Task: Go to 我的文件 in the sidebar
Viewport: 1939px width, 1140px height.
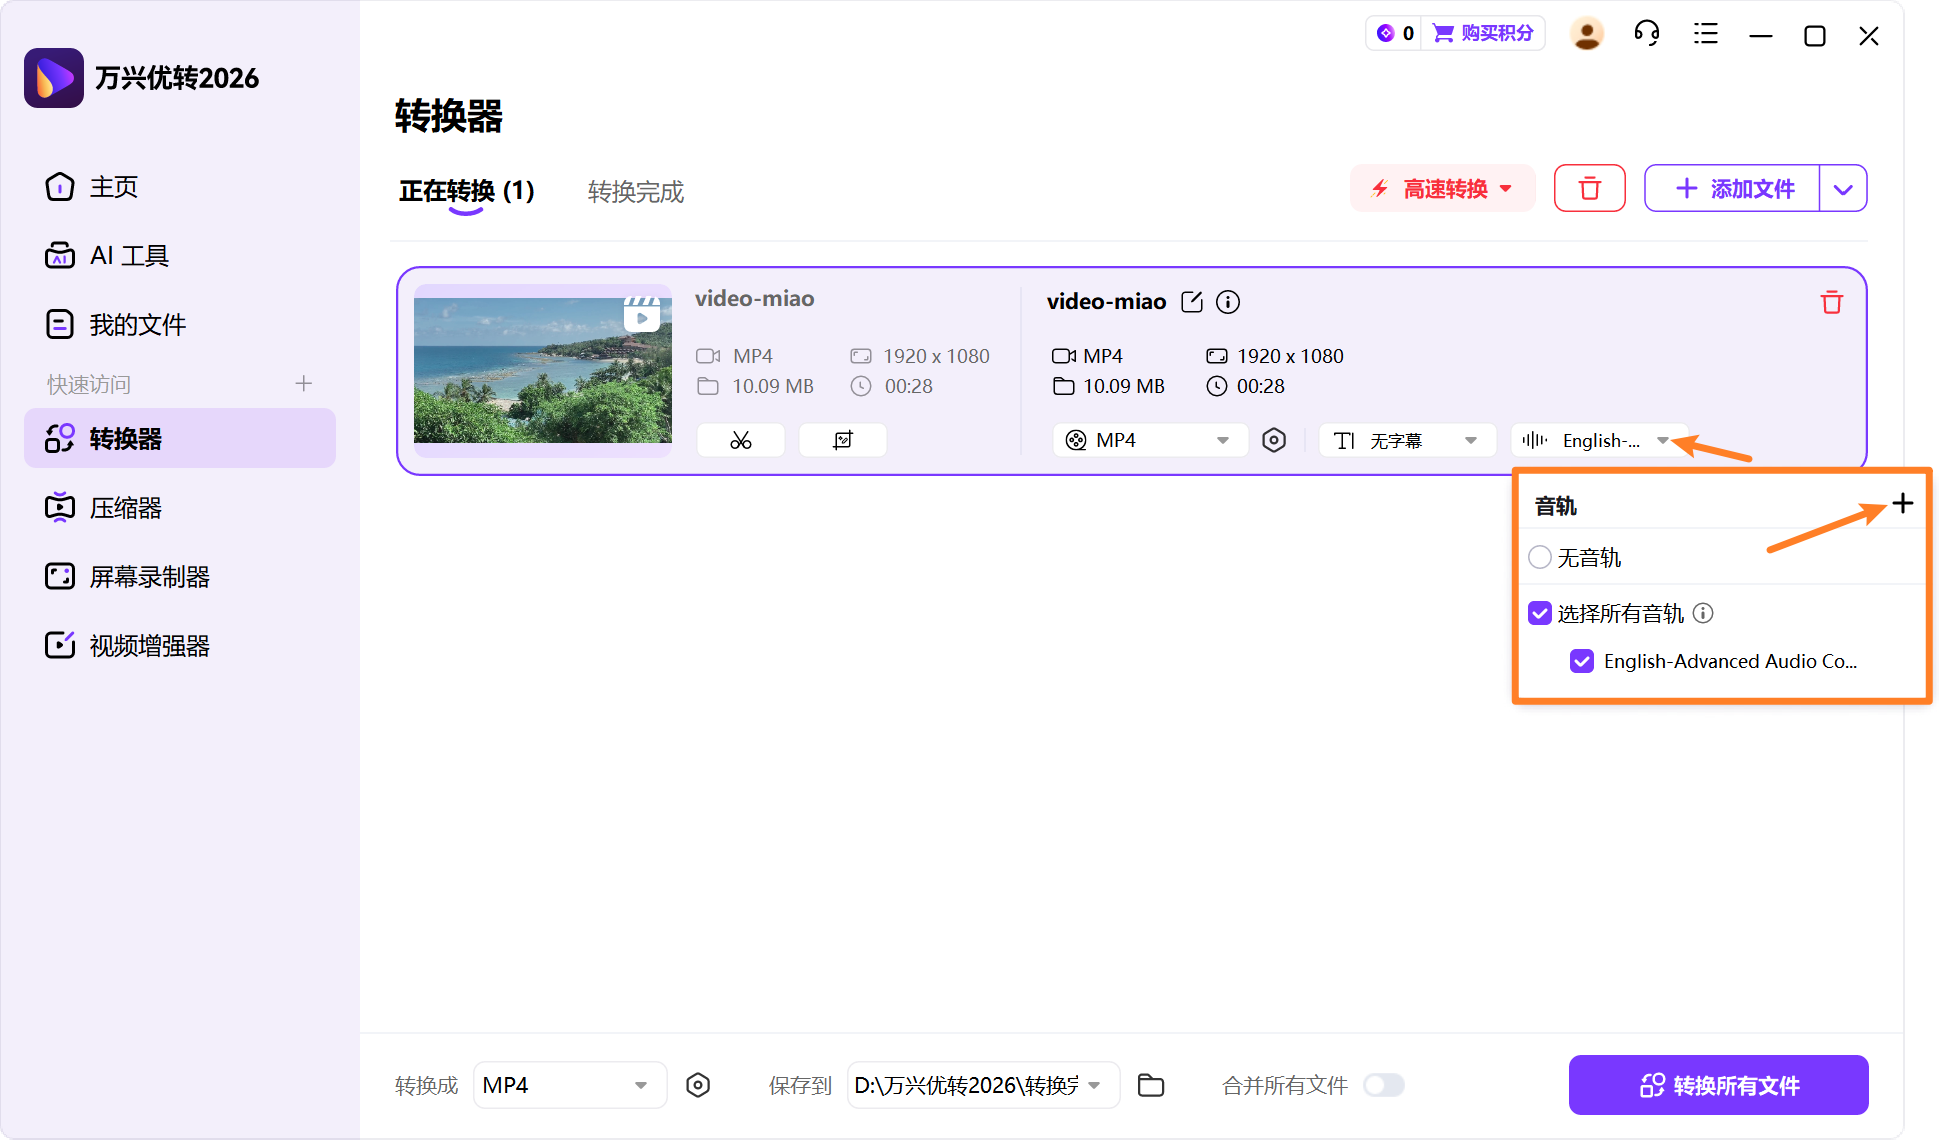Action: pos(137,323)
